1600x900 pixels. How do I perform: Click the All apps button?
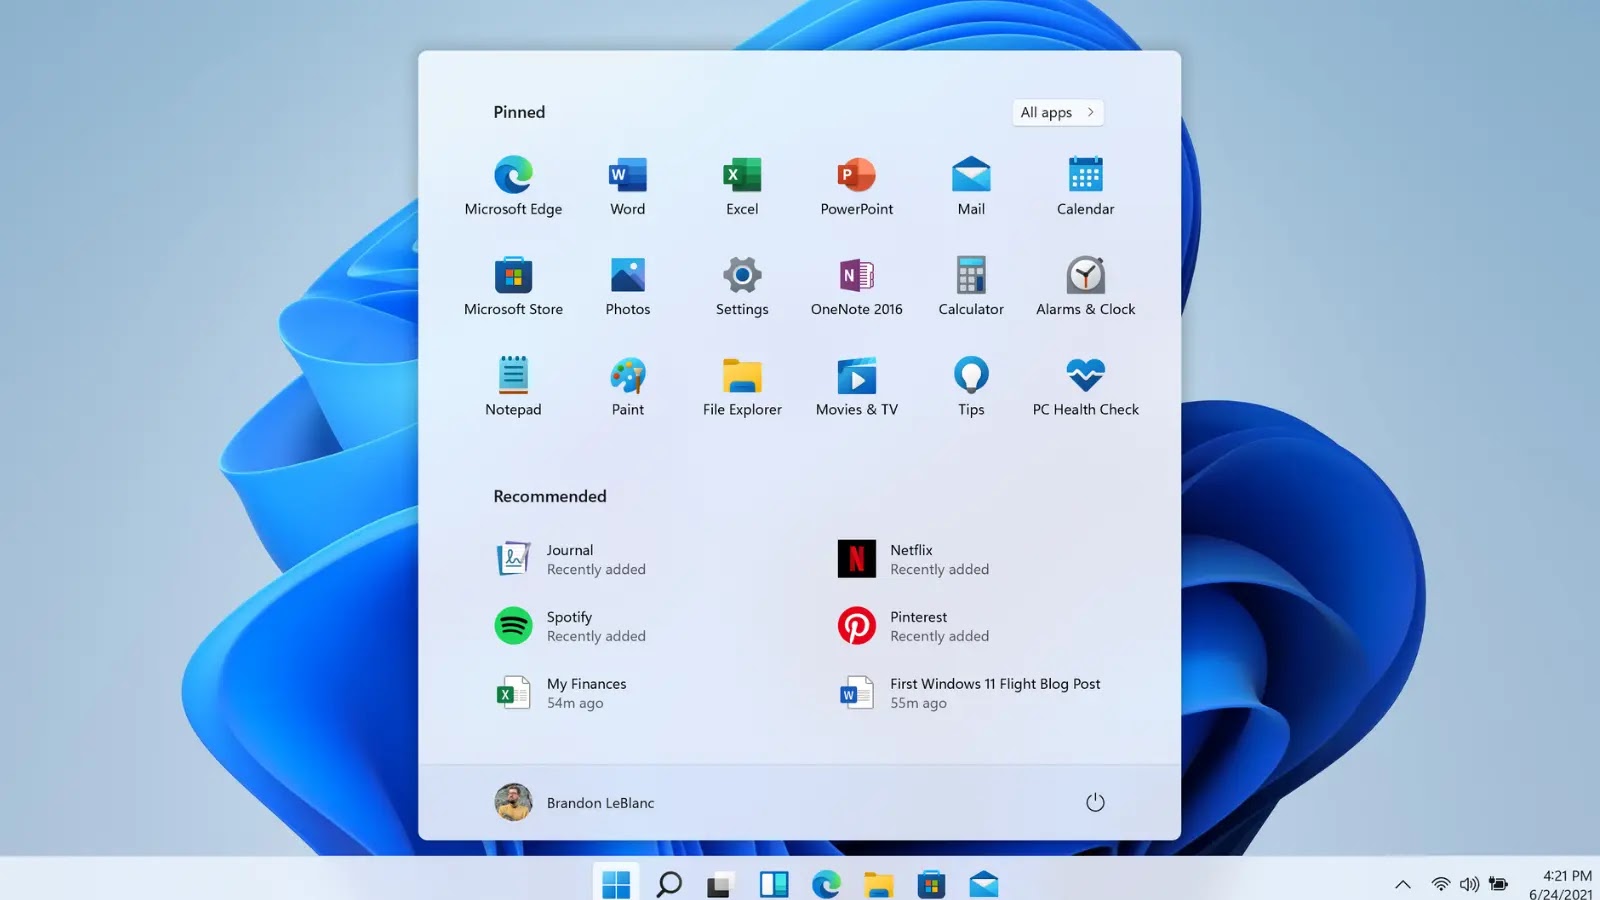point(1056,112)
